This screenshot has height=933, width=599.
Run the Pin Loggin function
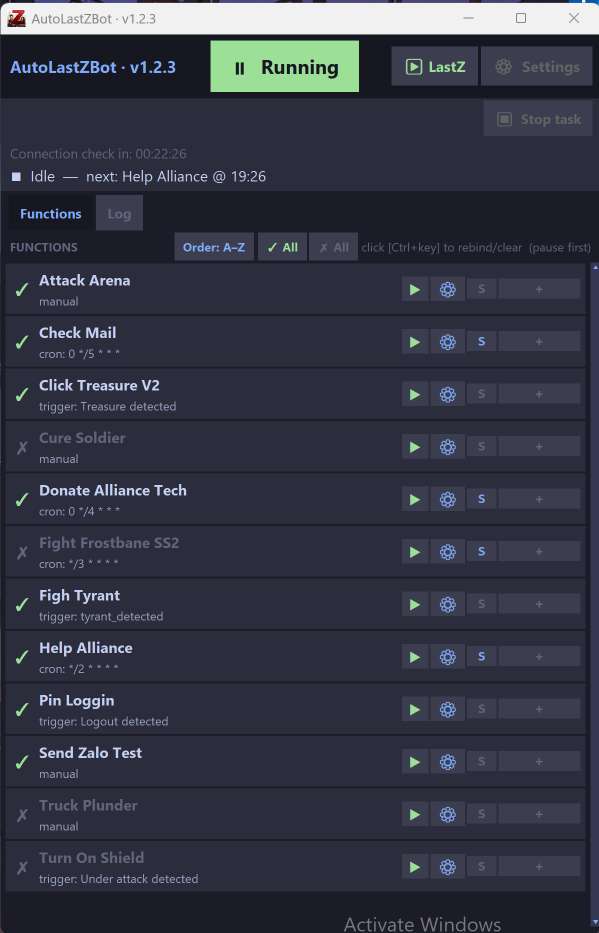click(415, 709)
